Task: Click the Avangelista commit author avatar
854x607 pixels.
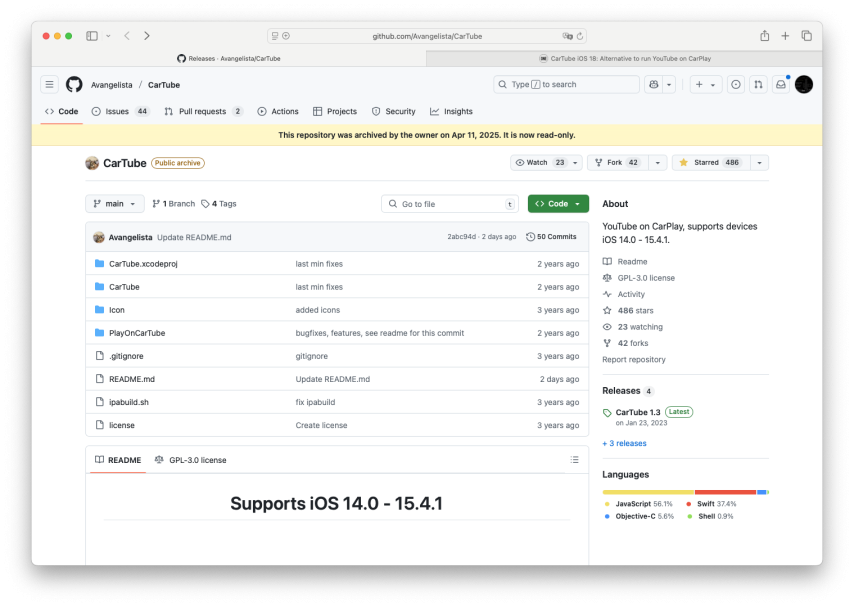Action: [99, 237]
